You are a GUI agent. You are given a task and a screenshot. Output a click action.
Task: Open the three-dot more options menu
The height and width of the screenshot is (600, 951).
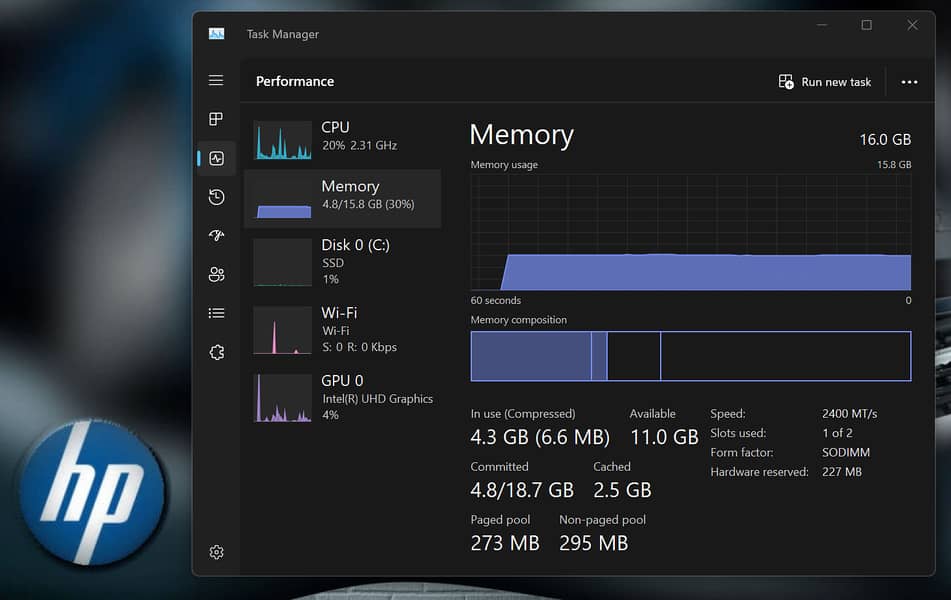click(x=909, y=82)
